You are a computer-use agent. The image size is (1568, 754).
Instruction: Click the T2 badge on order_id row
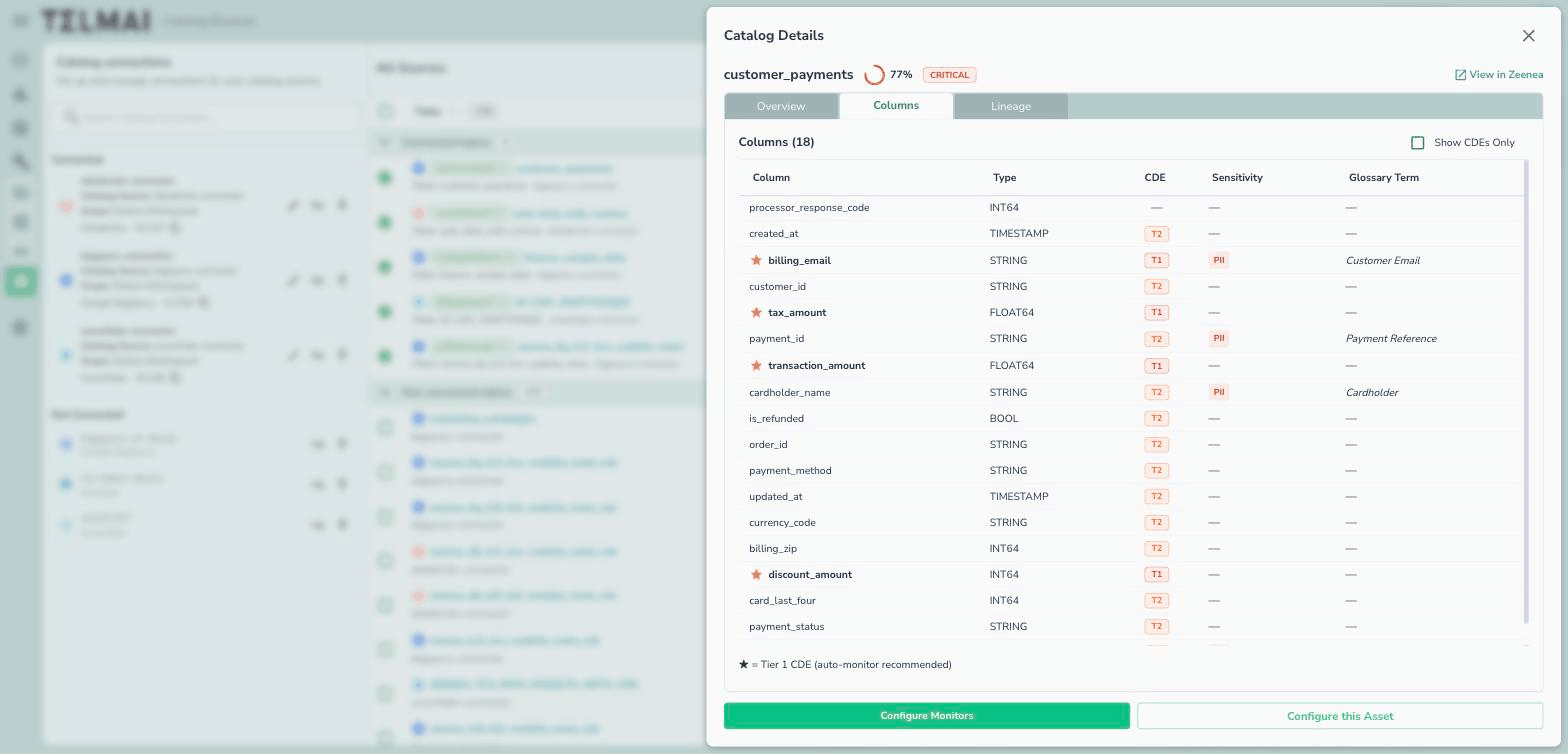point(1156,444)
